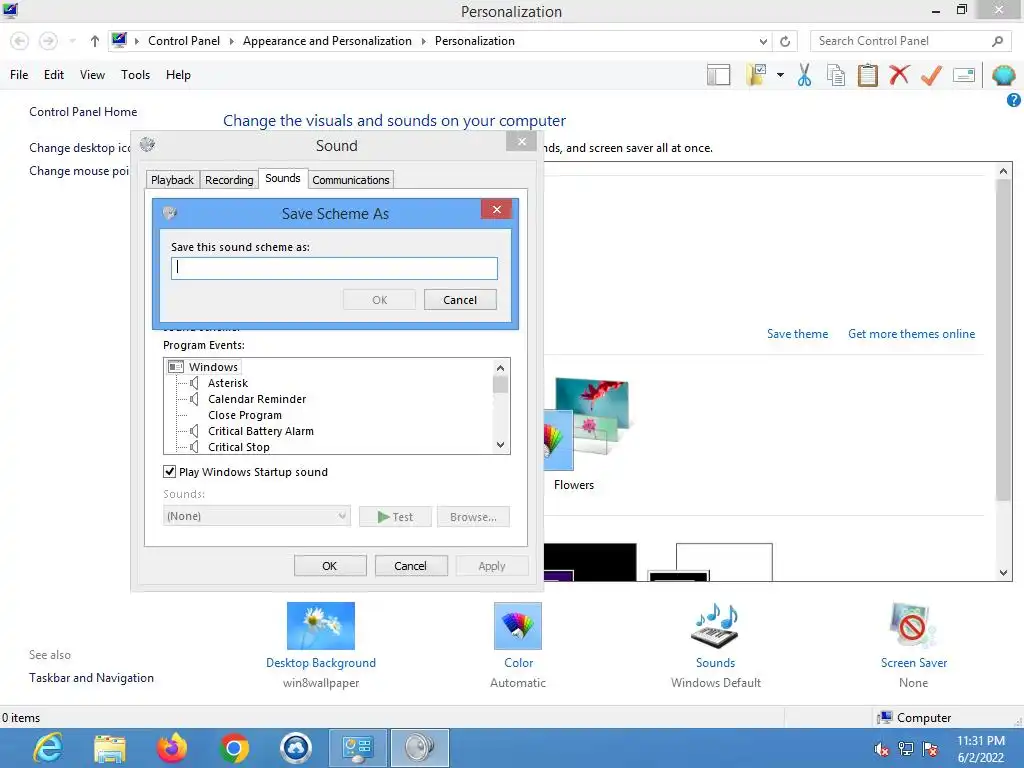Expand arrow after Control Panel breadcrumb
The width and height of the screenshot is (1024, 768).
(x=231, y=41)
